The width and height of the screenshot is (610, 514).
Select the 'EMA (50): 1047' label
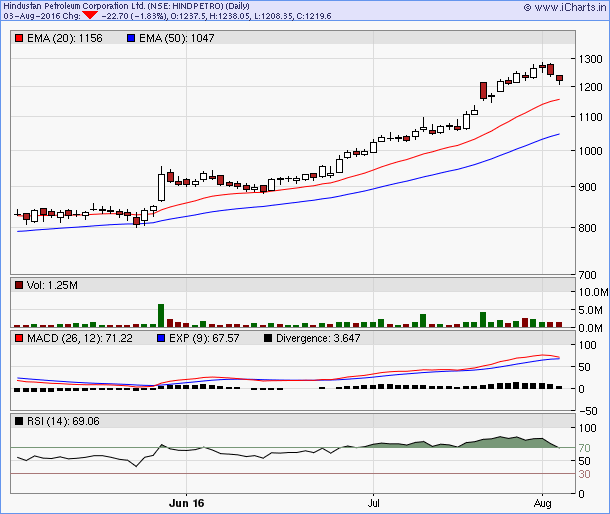click(x=177, y=38)
